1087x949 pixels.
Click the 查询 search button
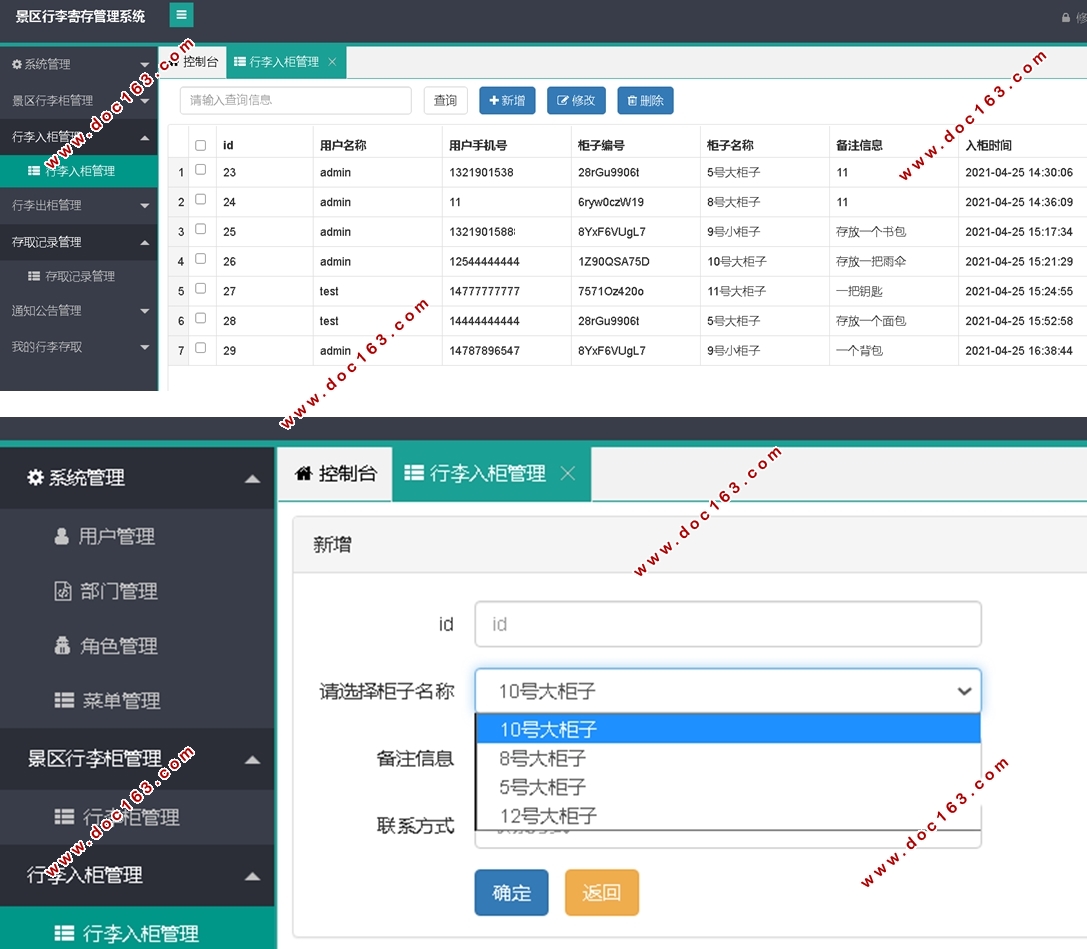click(445, 101)
